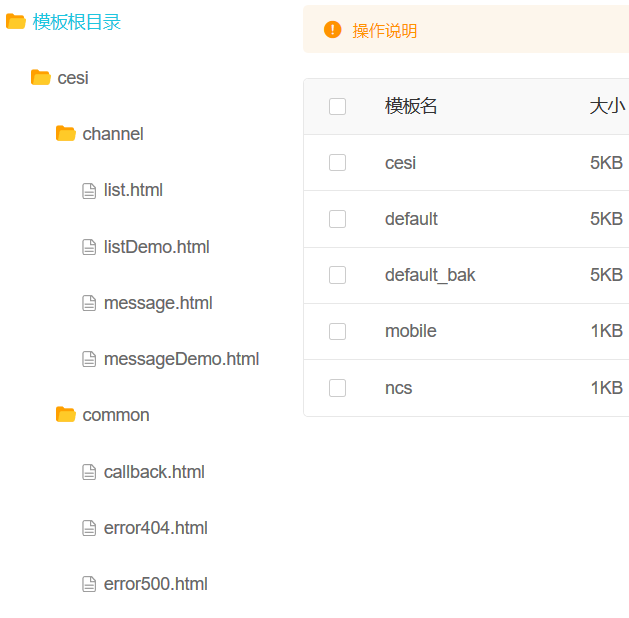Select error404.html in the file tree
The width and height of the screenshot is (629, 618).
click(x=155, y=528)
